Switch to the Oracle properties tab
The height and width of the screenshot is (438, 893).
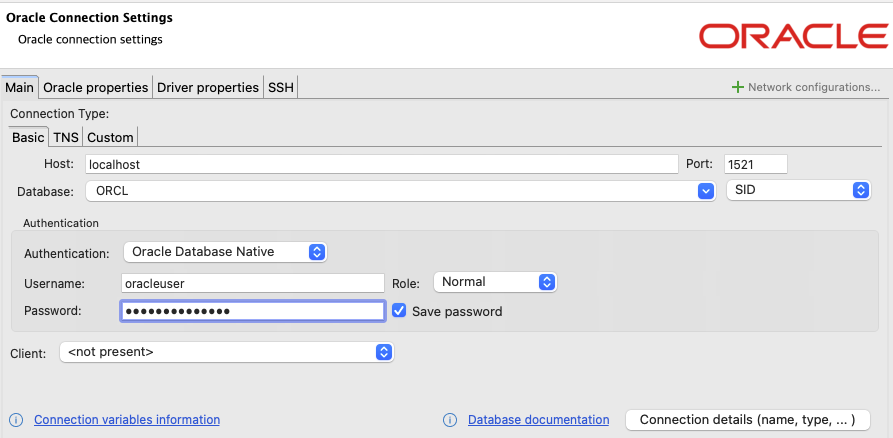(96, 88)
